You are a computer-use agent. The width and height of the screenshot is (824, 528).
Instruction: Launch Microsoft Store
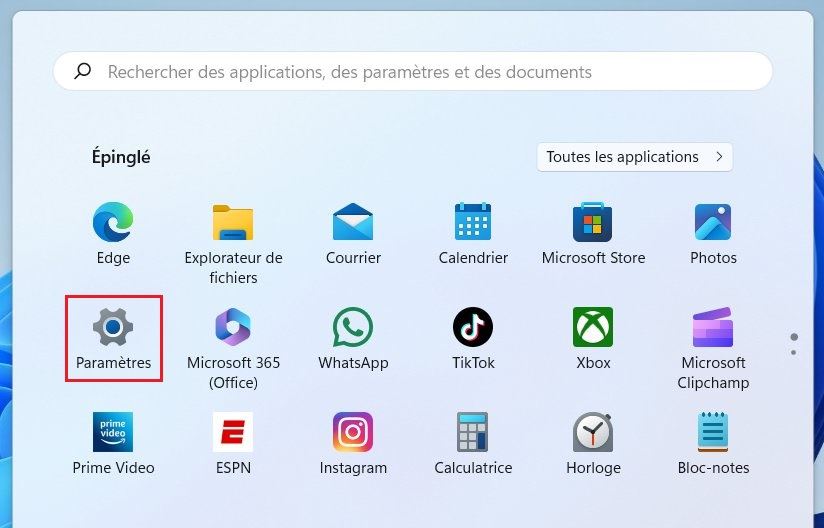click(x=593, y=234)
